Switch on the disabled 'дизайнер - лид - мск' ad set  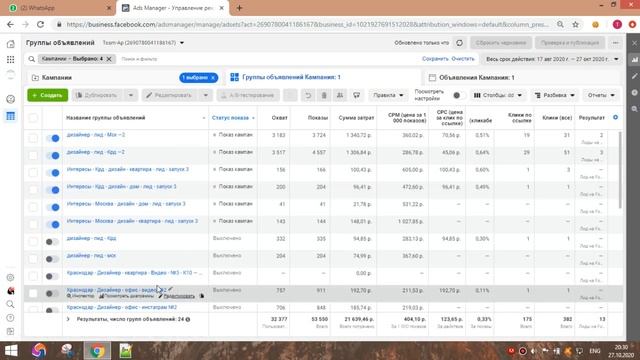tap(52, 259)
